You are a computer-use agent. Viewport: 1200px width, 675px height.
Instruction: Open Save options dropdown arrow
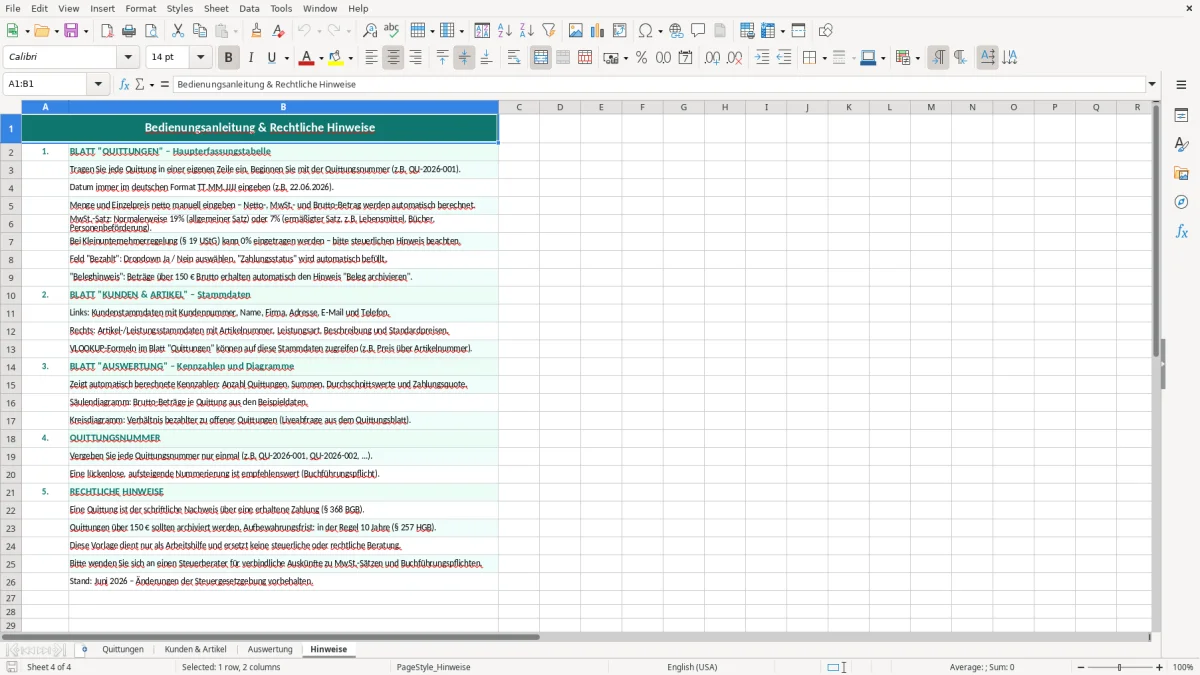coord(85,31)
